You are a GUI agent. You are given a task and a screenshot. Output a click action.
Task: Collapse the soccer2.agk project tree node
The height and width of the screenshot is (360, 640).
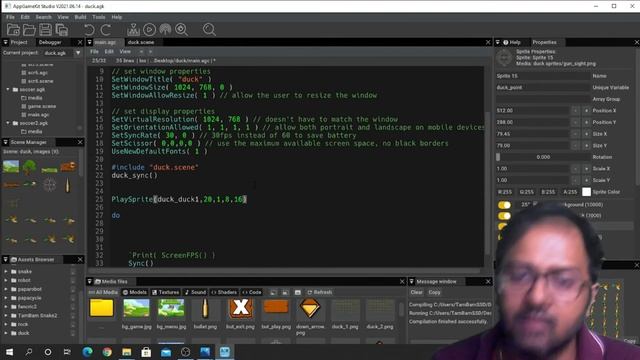coord(8,123)
